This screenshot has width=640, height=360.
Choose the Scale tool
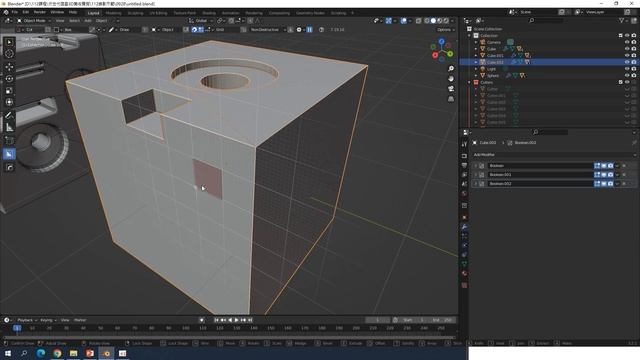(x=9, y=90)
